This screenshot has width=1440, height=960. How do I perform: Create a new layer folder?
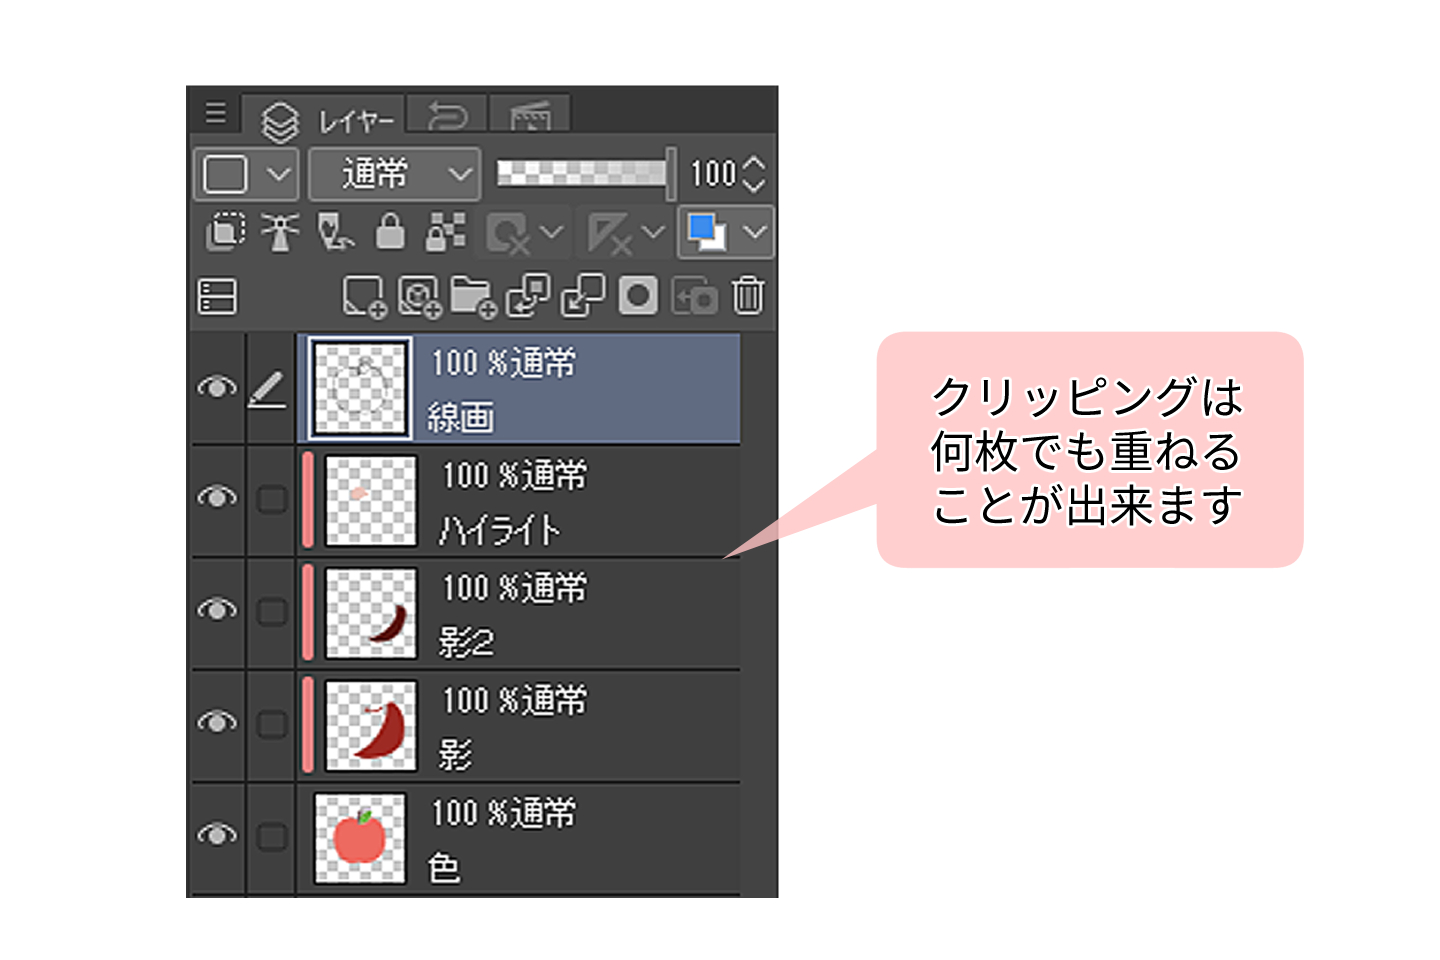(x=472, y=297)
